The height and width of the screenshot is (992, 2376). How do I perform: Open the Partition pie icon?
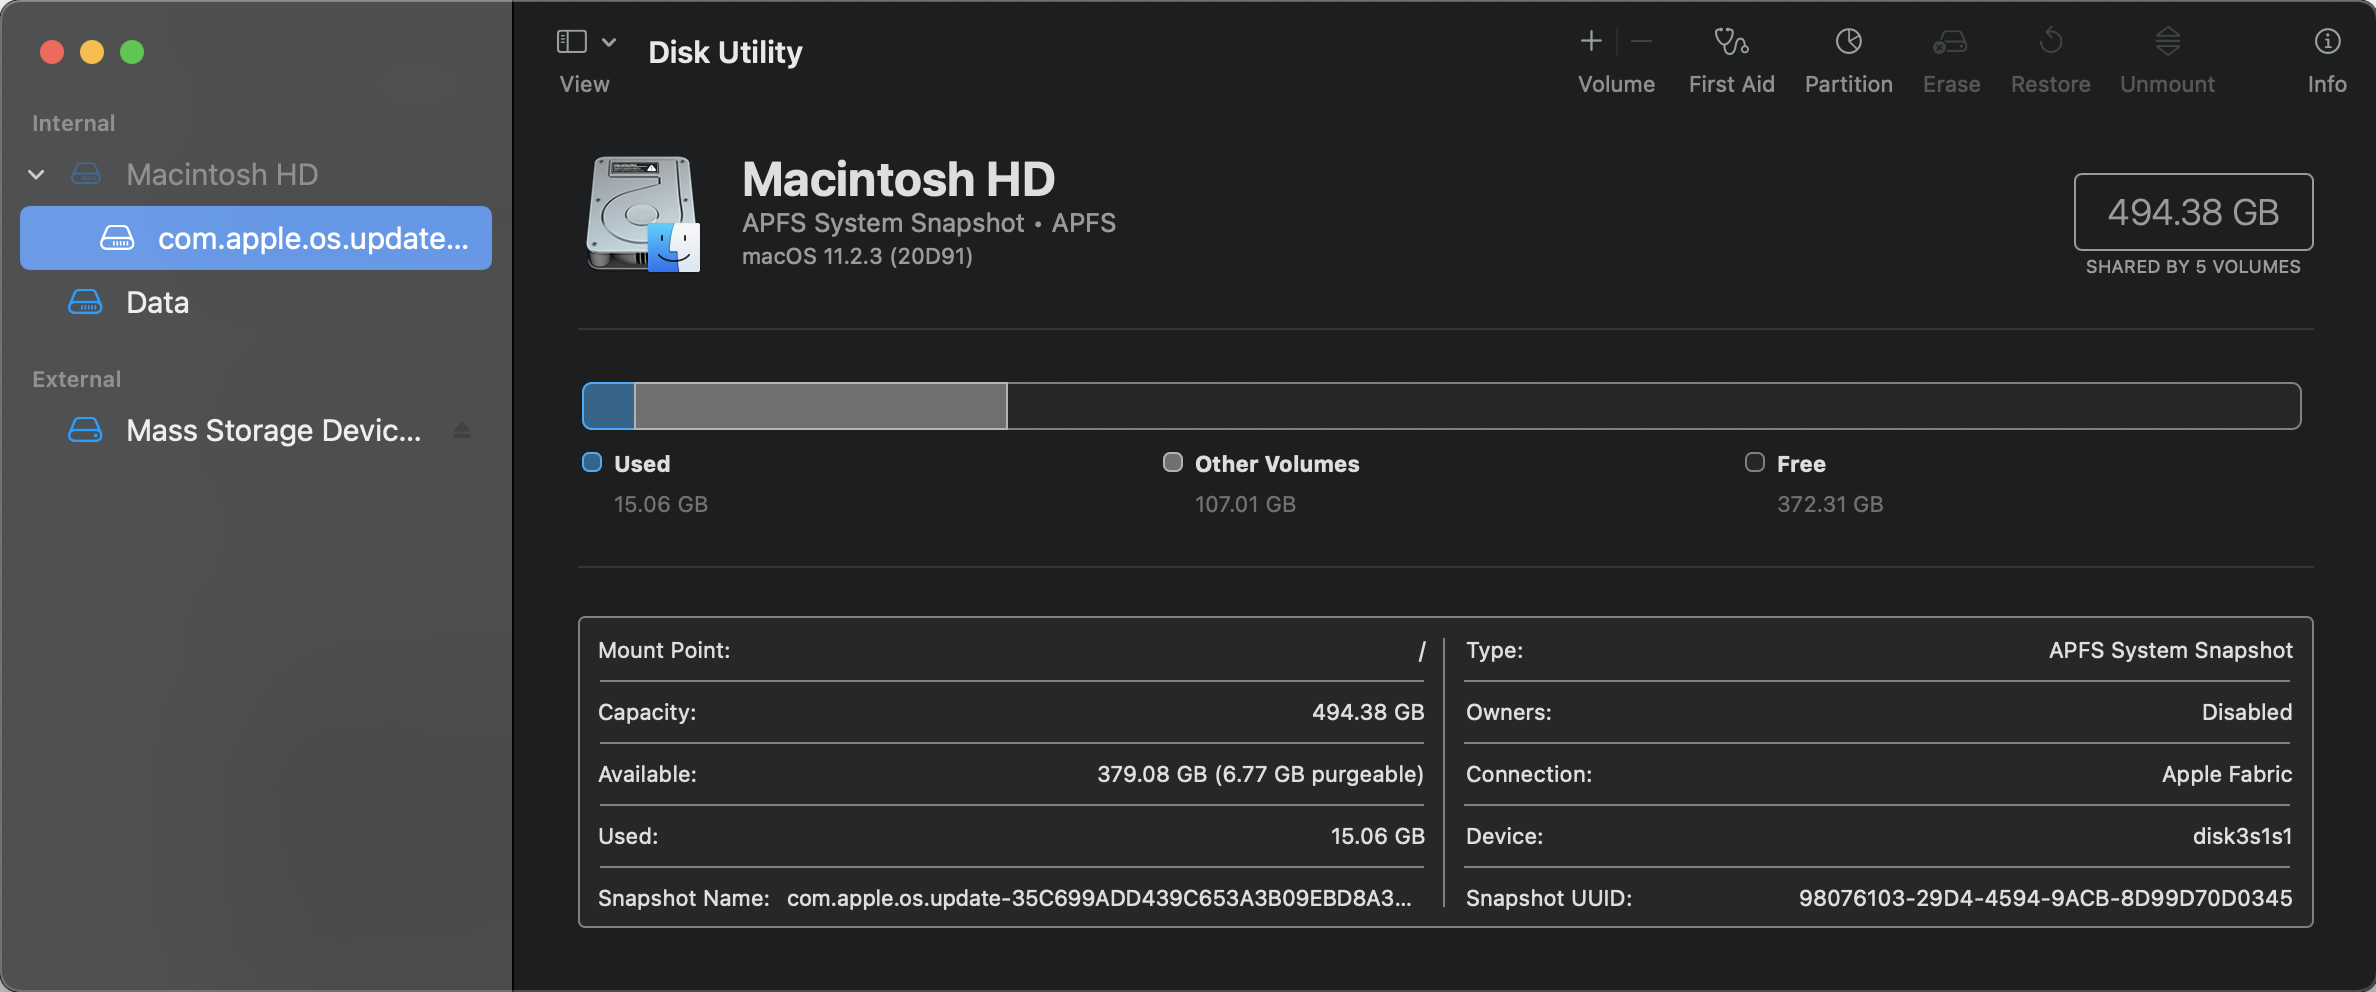pos(1848,41)
